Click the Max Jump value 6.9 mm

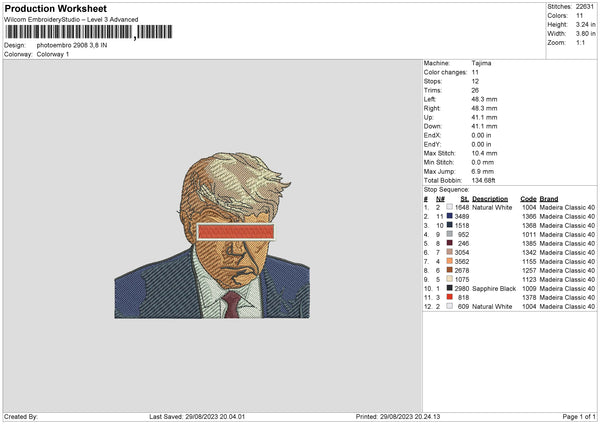[483, 171]
